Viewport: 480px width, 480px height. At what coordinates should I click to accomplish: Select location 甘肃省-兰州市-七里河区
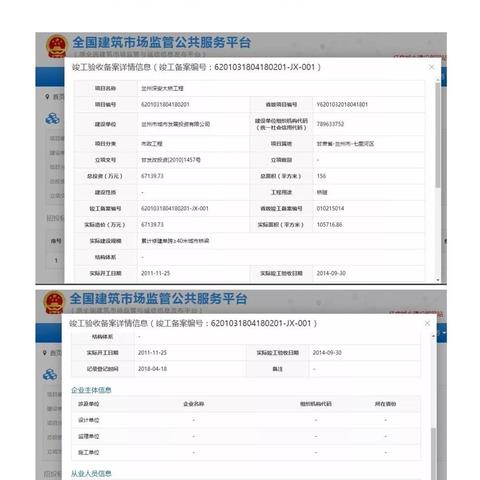[345, 144]
